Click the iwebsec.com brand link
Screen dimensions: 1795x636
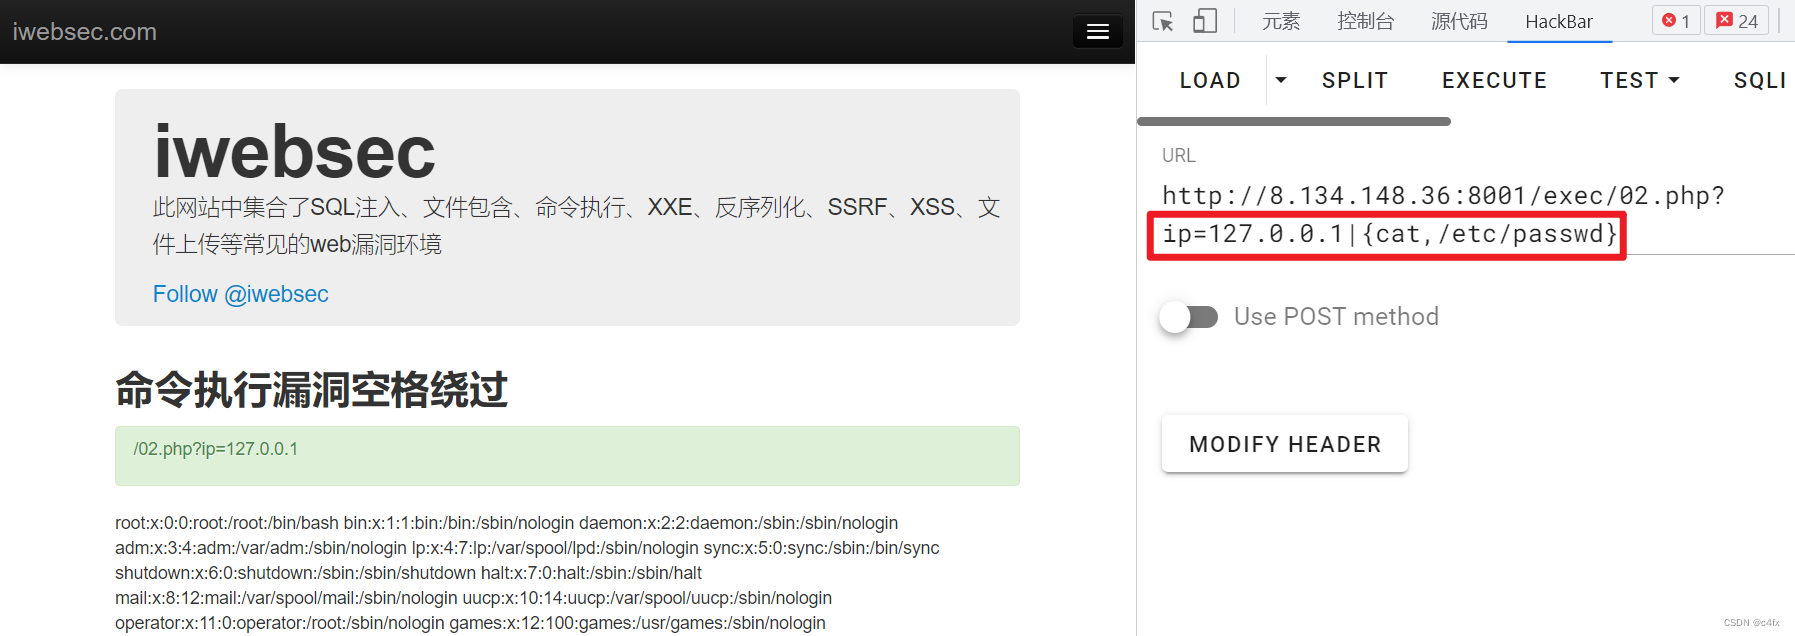point(85,32)
